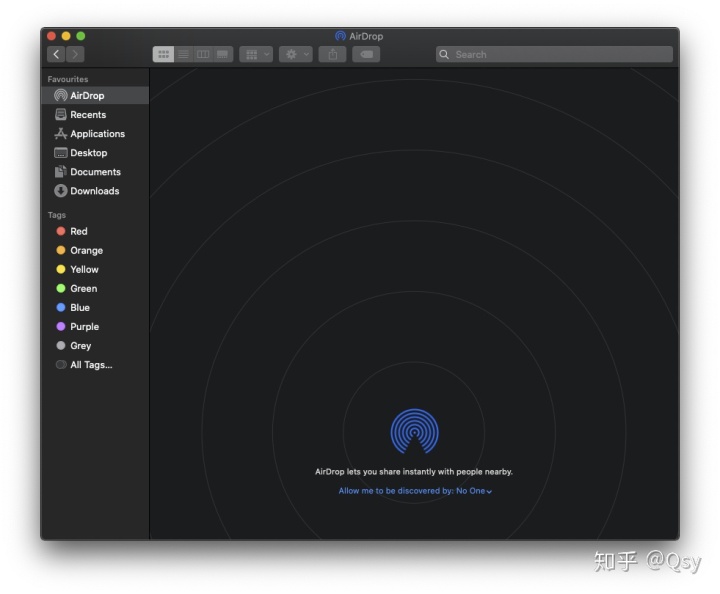Go forward with the right chevron button
Viewport: 720px width, 594px height.
(75, 54)
